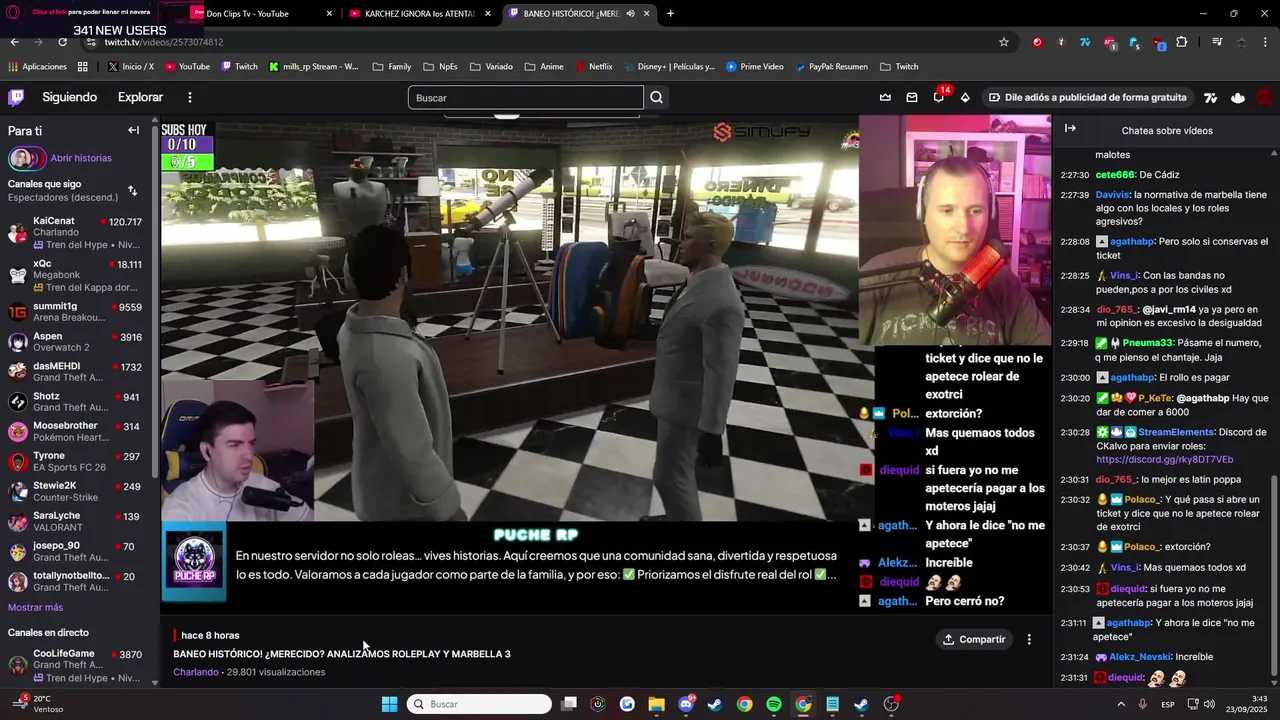This screenshot has height=720, width=1280.
Task: Switch to KARCHEZ IGNORA tab
Action: tap(421, 14)
